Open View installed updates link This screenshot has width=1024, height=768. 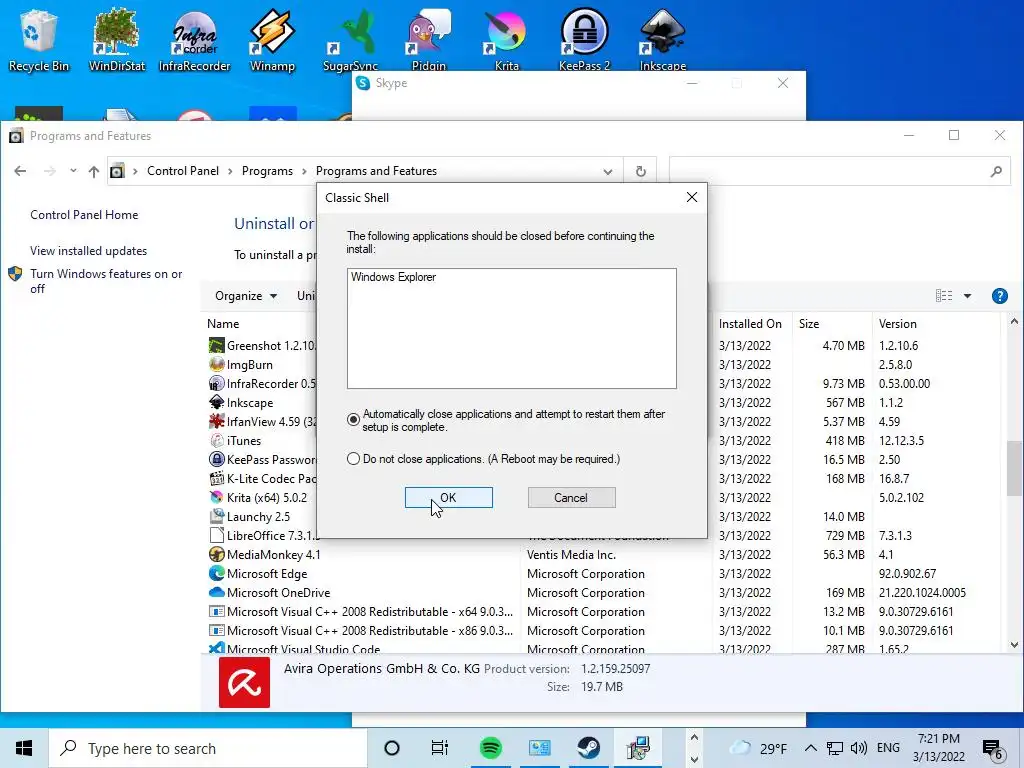[x=88, y=251]
